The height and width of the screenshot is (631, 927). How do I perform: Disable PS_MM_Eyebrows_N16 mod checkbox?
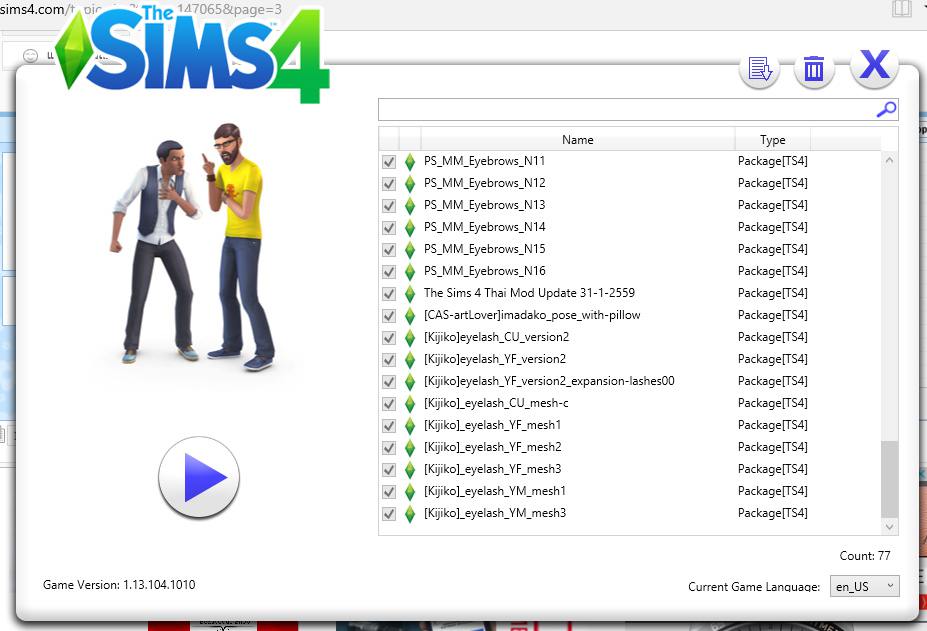coord(389,271)
